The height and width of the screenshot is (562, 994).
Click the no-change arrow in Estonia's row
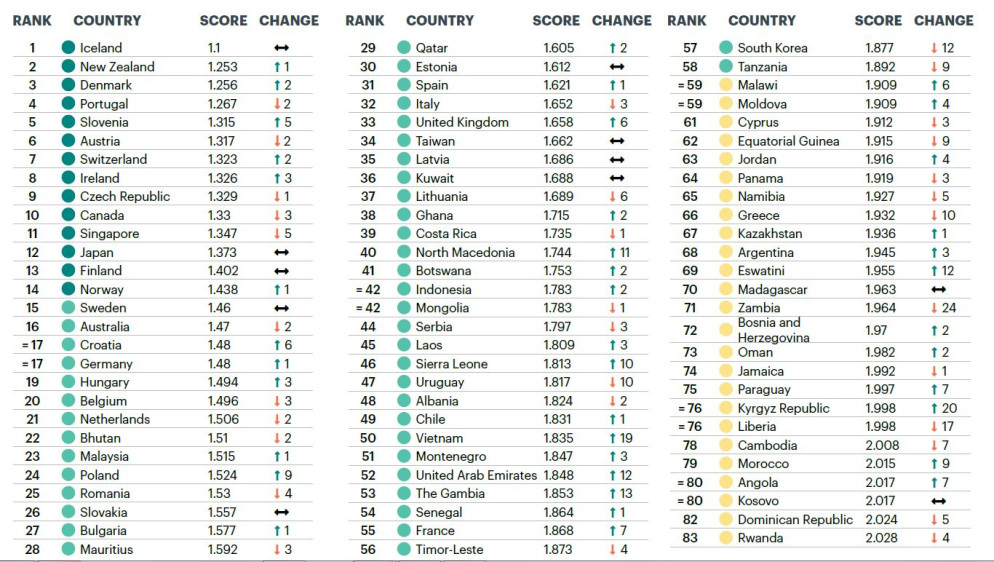click(617, 67)
